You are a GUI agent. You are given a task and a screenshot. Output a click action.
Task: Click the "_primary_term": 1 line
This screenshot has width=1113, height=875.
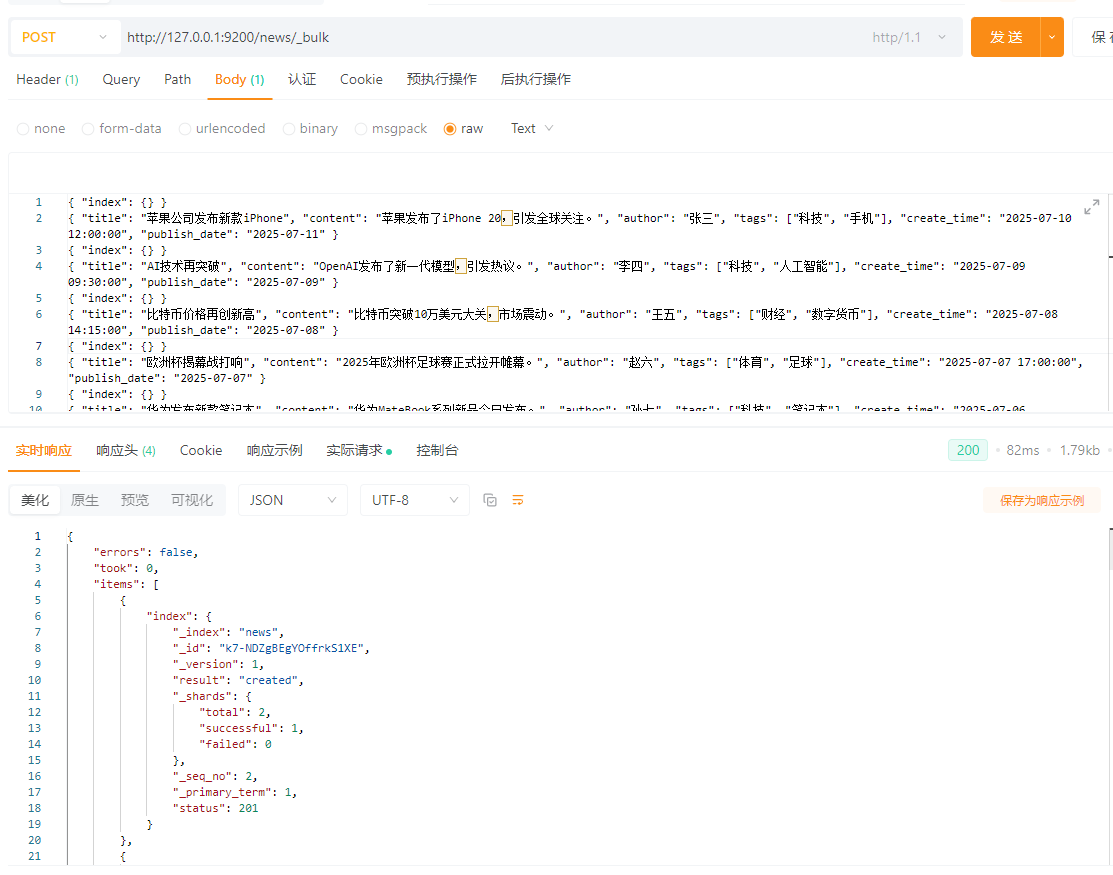pos(235,792)
